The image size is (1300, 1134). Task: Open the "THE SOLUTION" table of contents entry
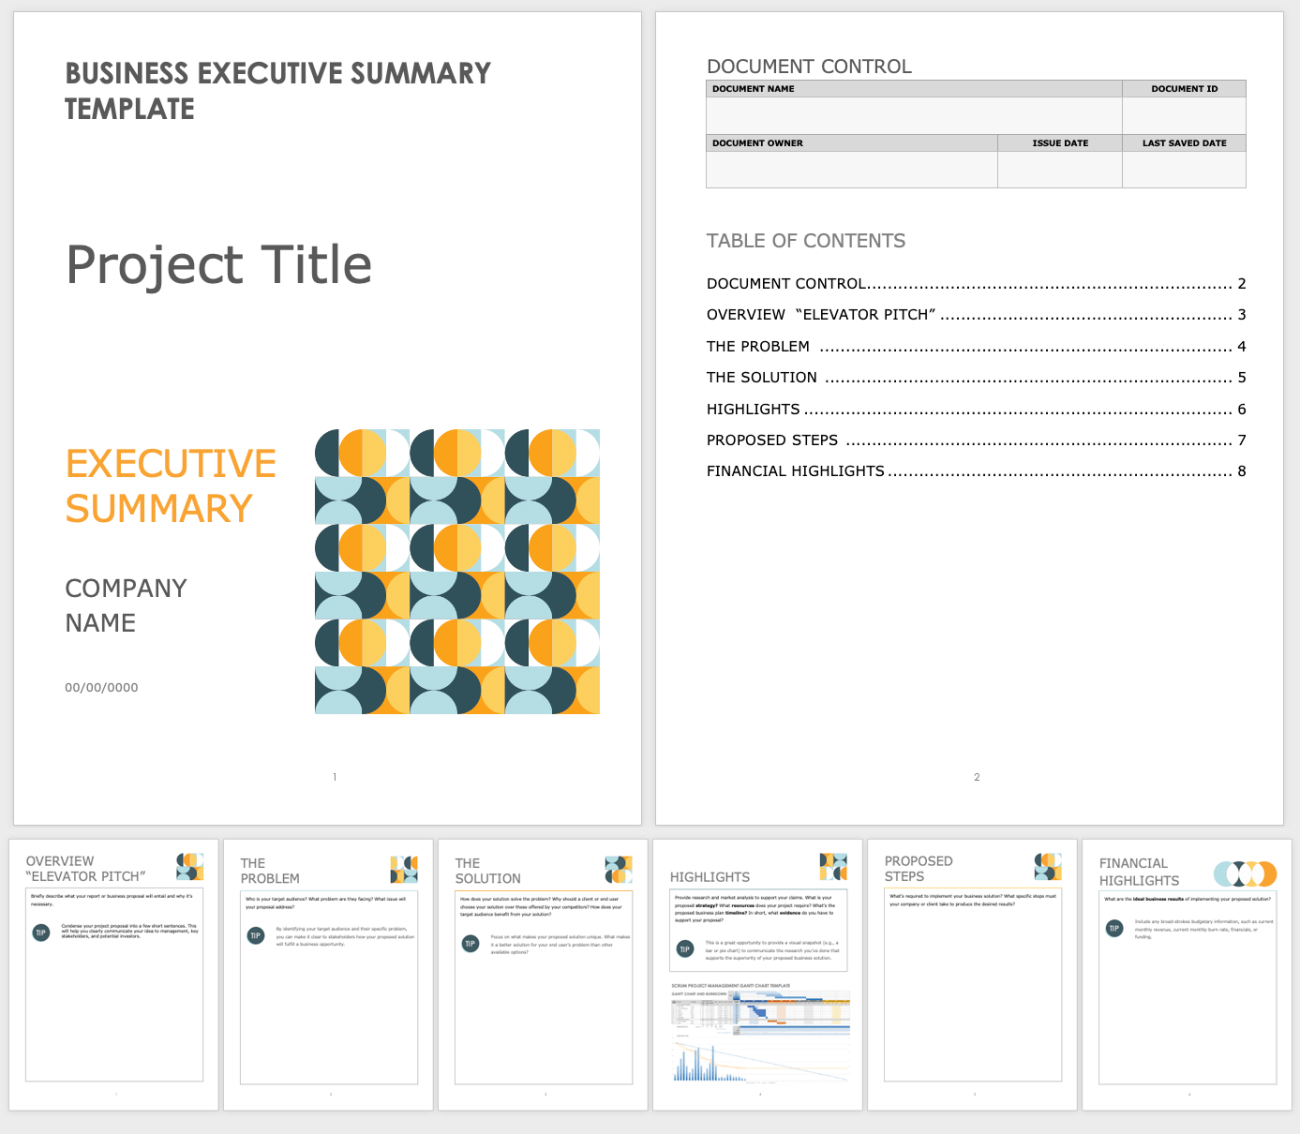pos(761,377)
